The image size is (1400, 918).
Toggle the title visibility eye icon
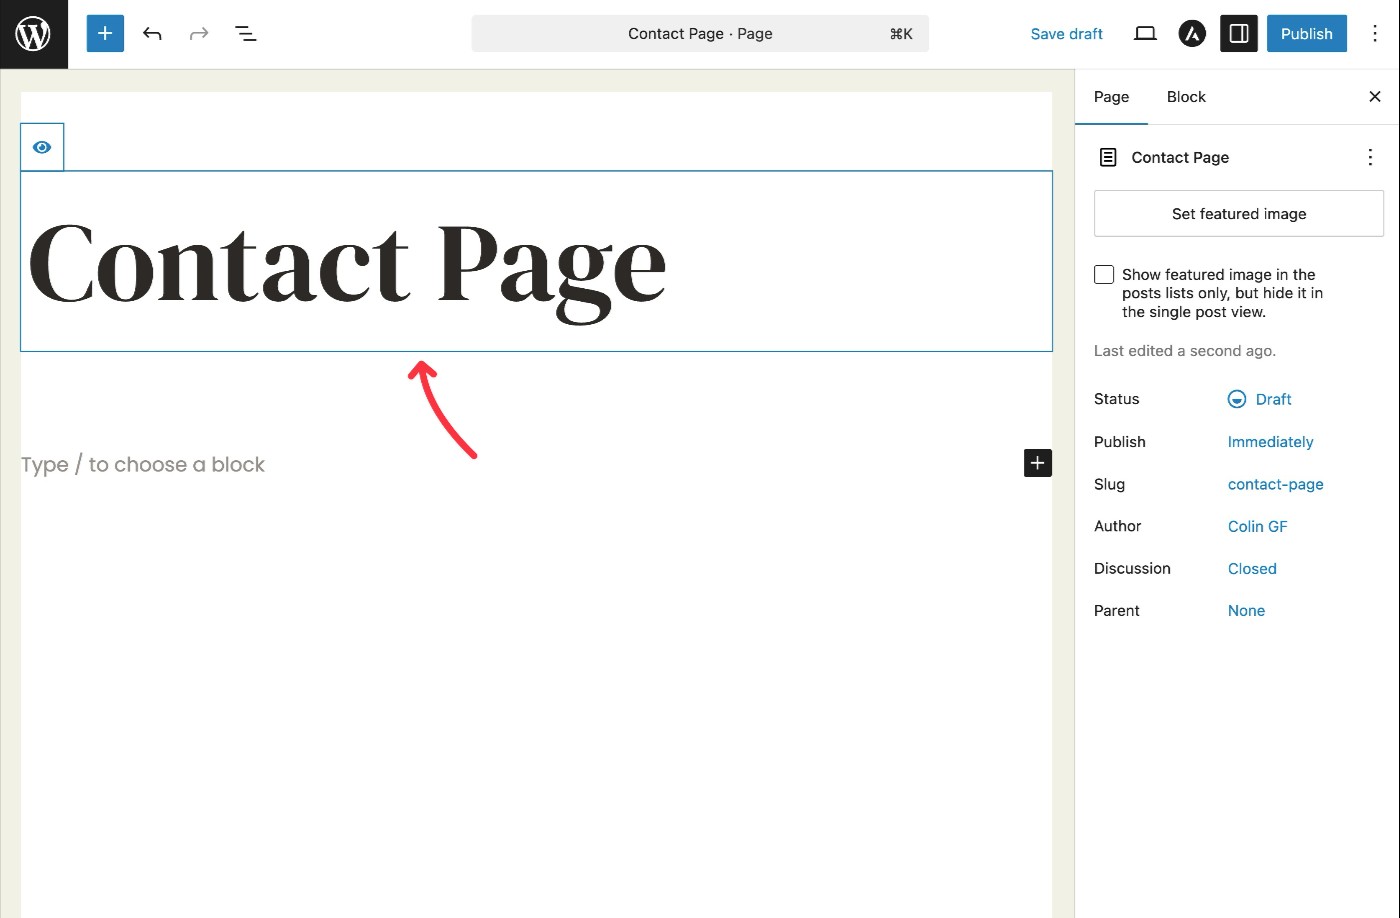(x=42, y=147)
